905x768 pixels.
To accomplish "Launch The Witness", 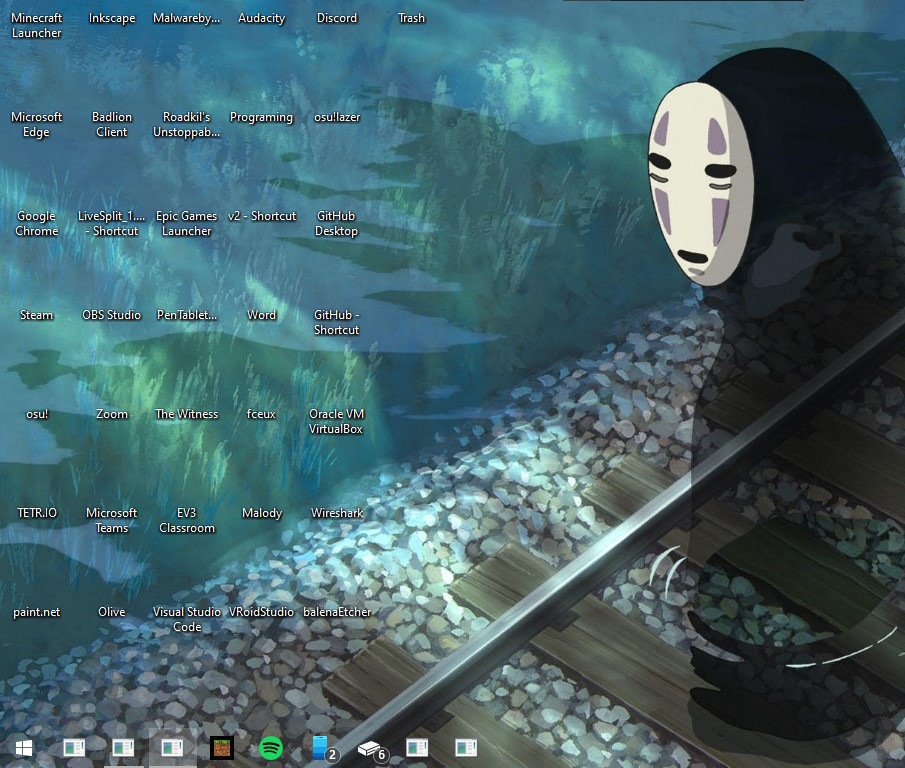I will [x=186, y=414].
